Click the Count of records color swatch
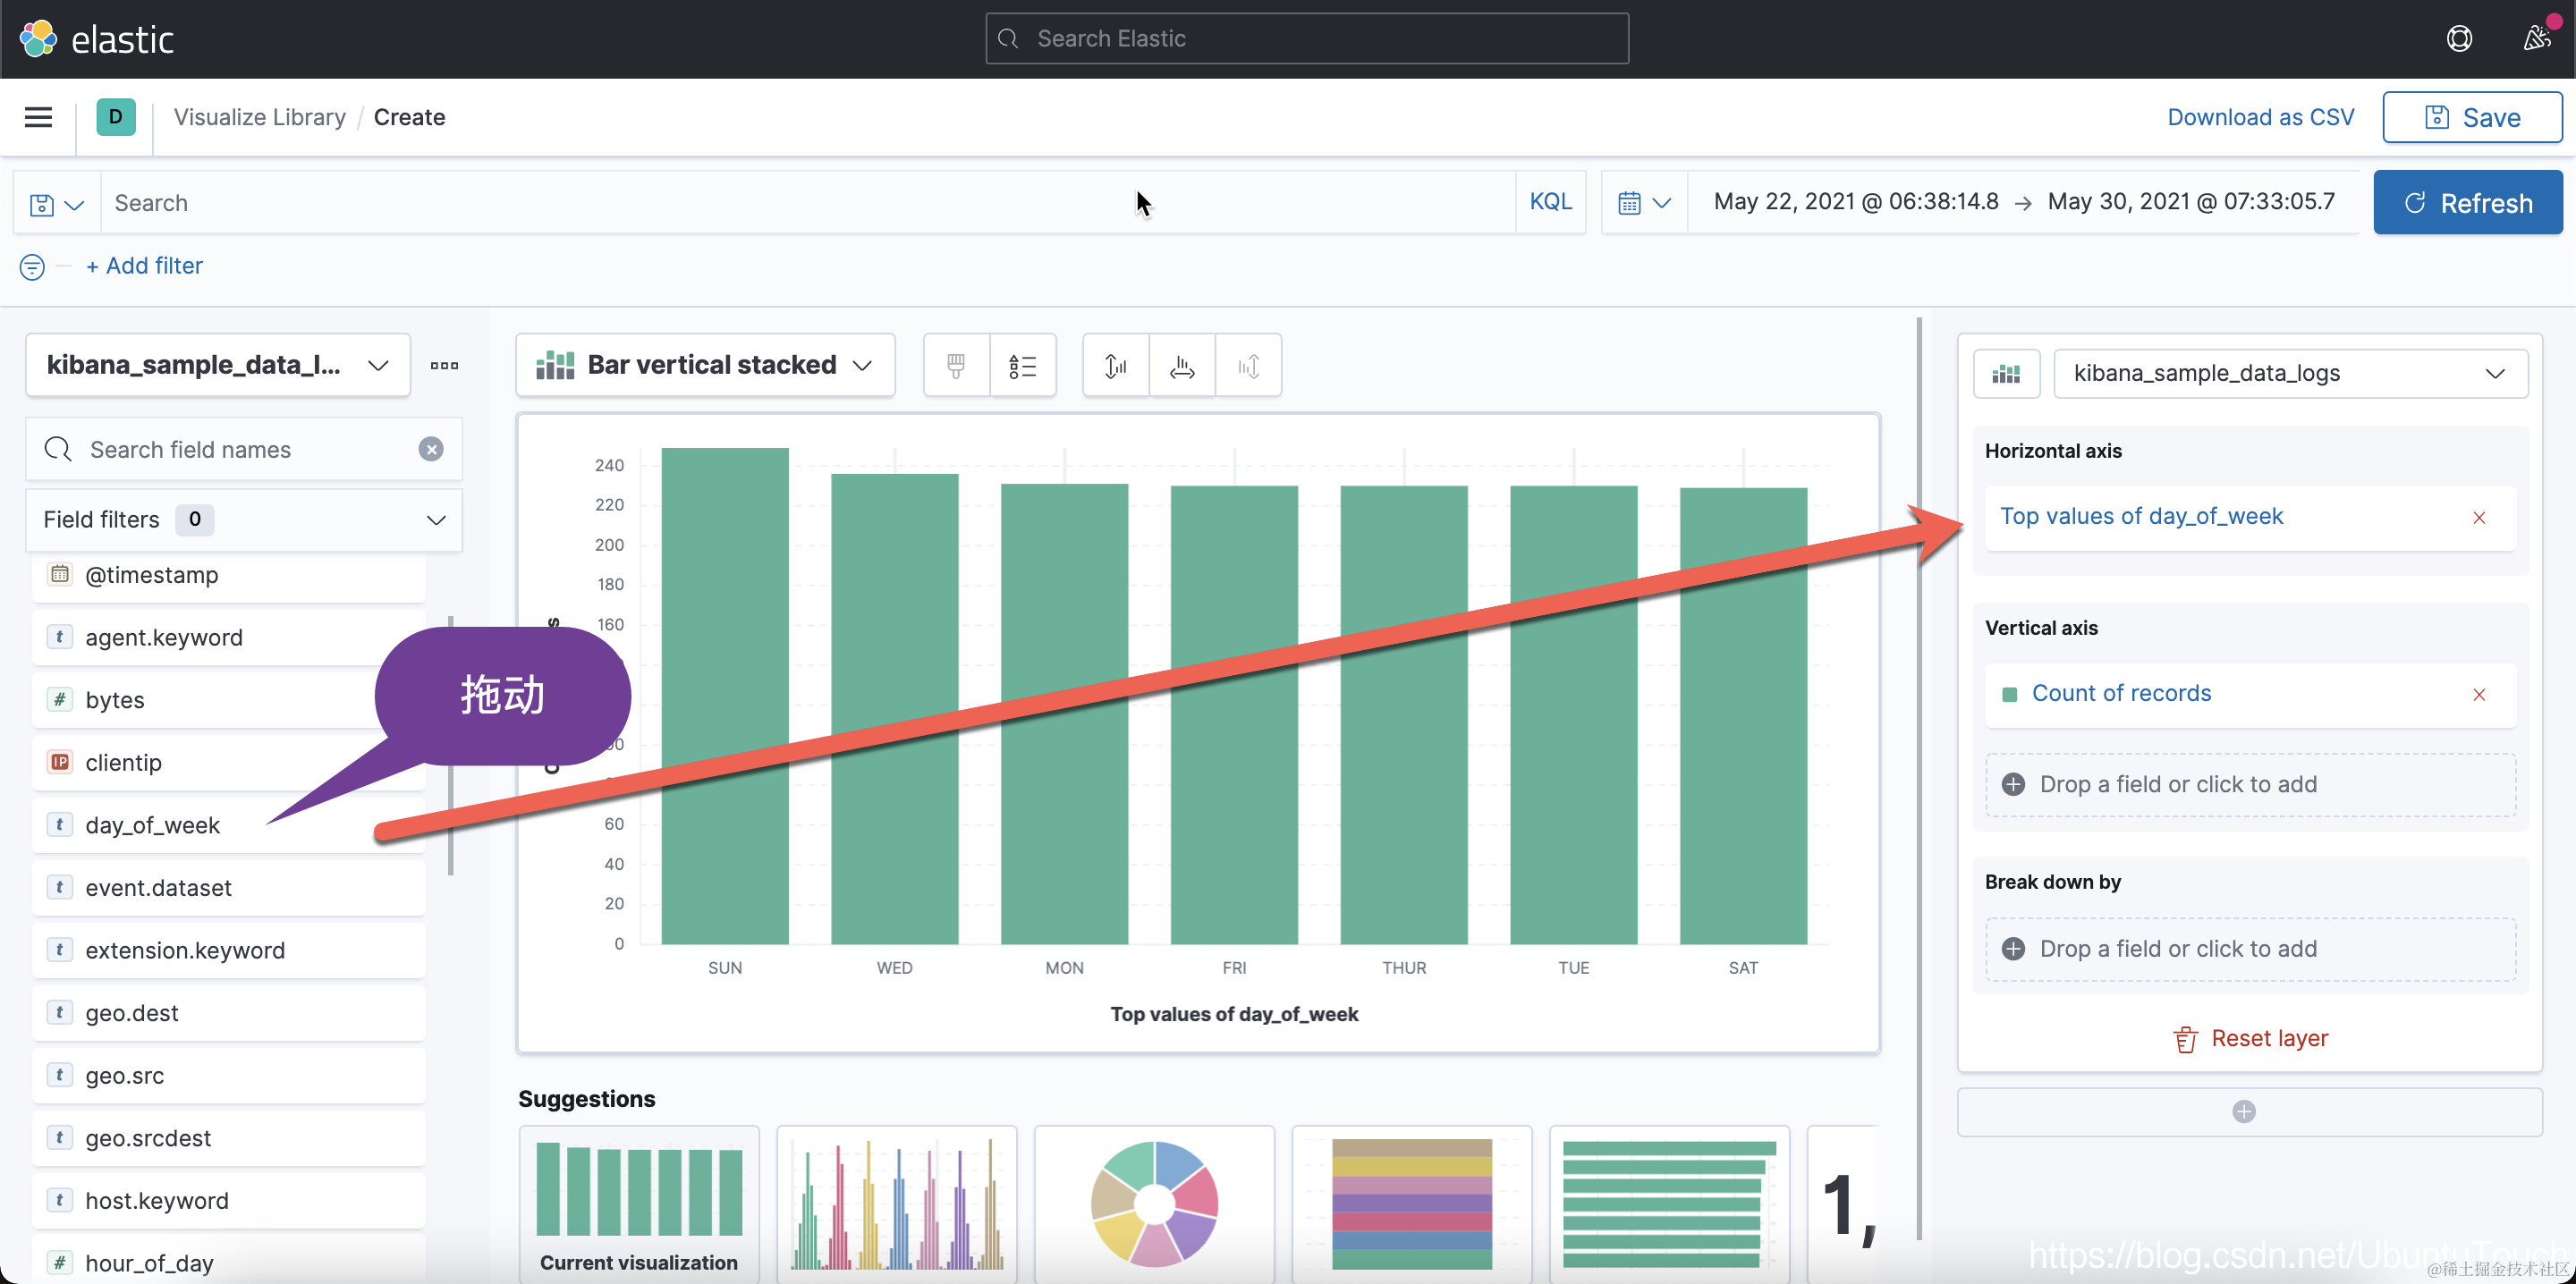This screenshot has width=2576, height=1284. coord(2009,694)
